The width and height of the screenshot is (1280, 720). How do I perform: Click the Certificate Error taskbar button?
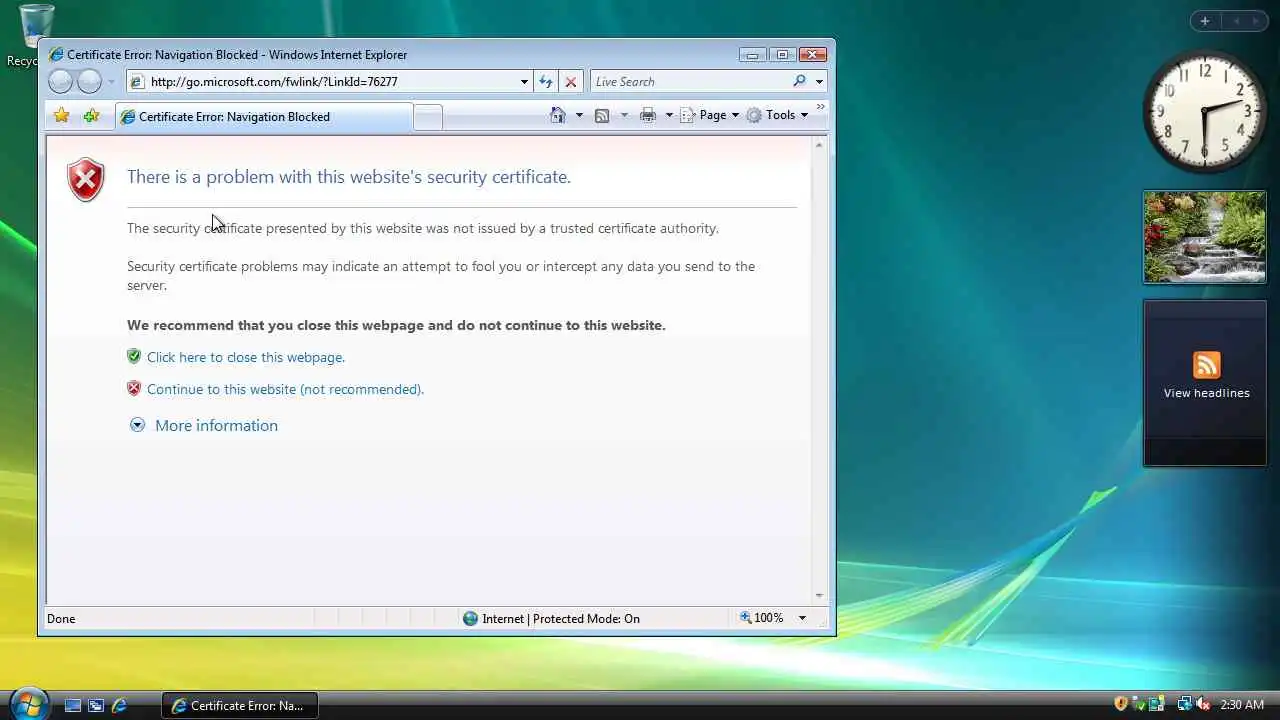(x=239, y=705)
